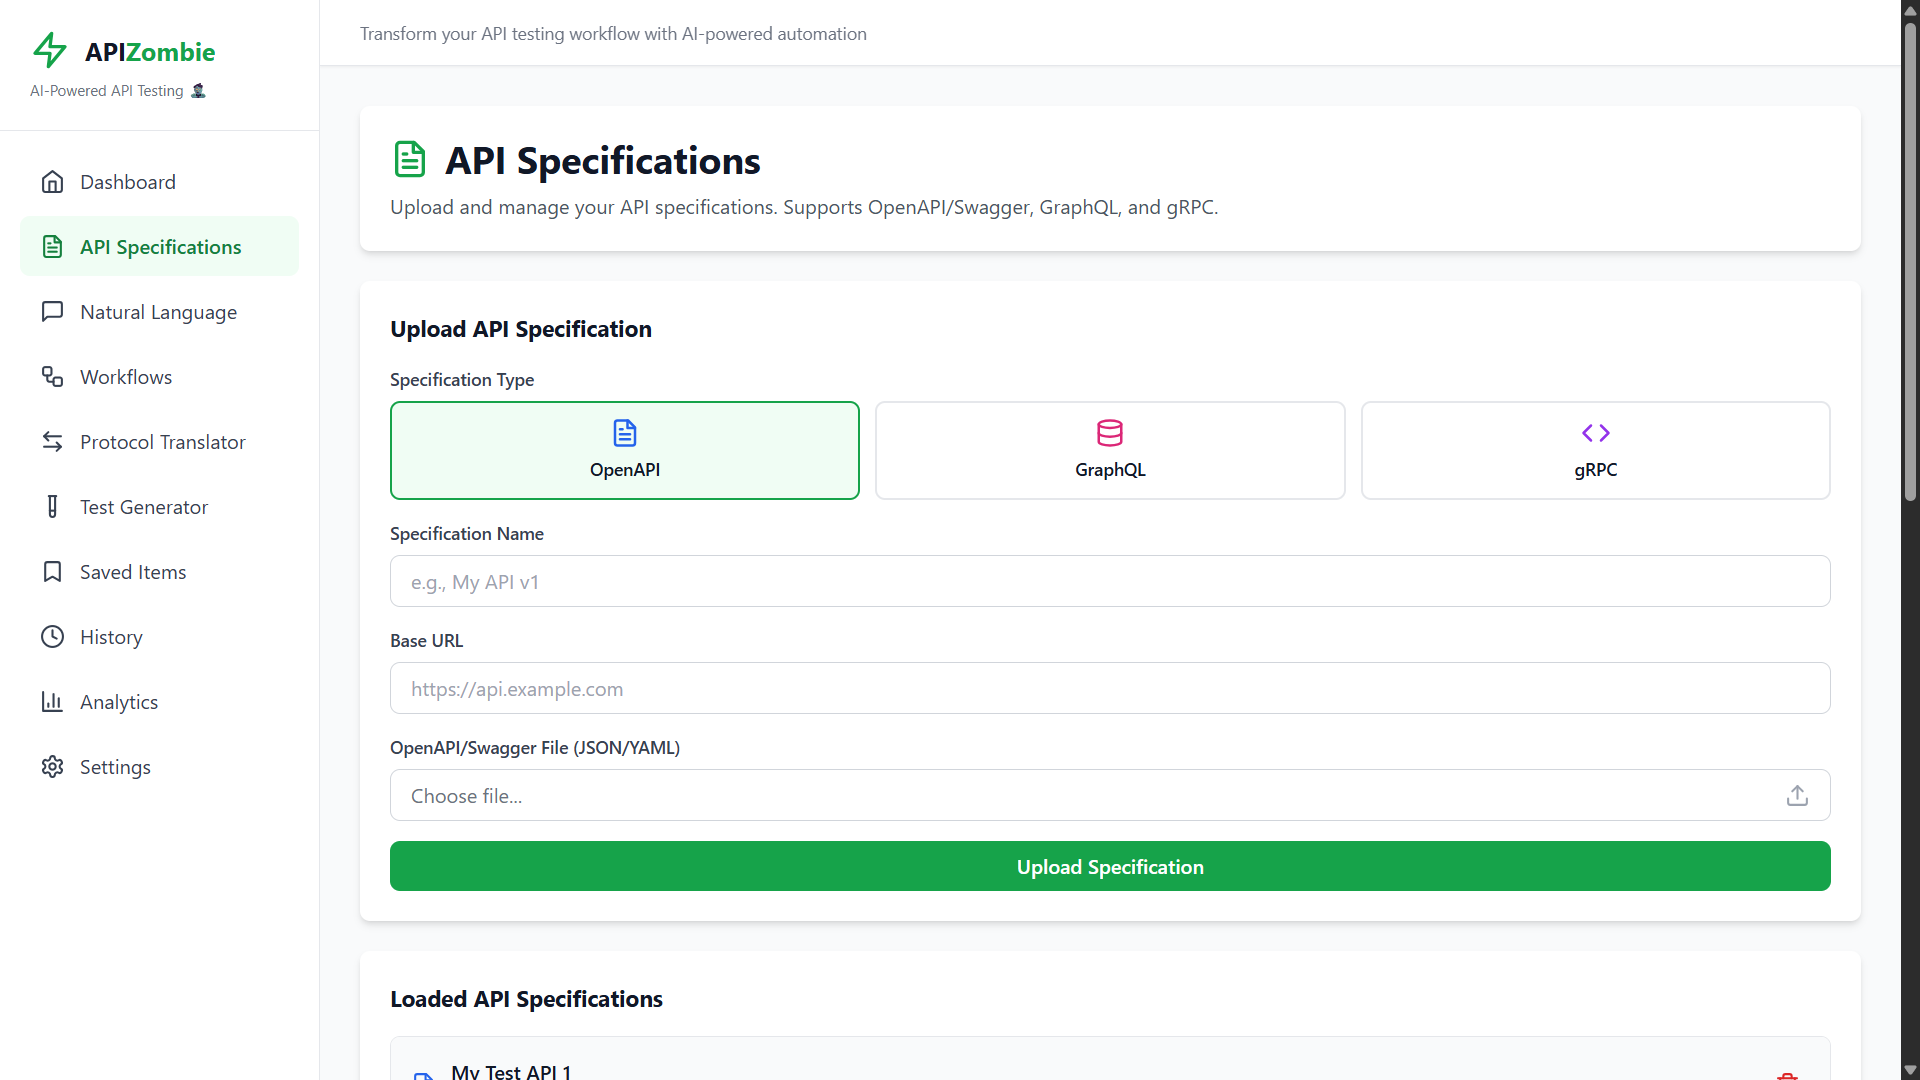Click the Saved Items bookmark icon

coord(52,572)
